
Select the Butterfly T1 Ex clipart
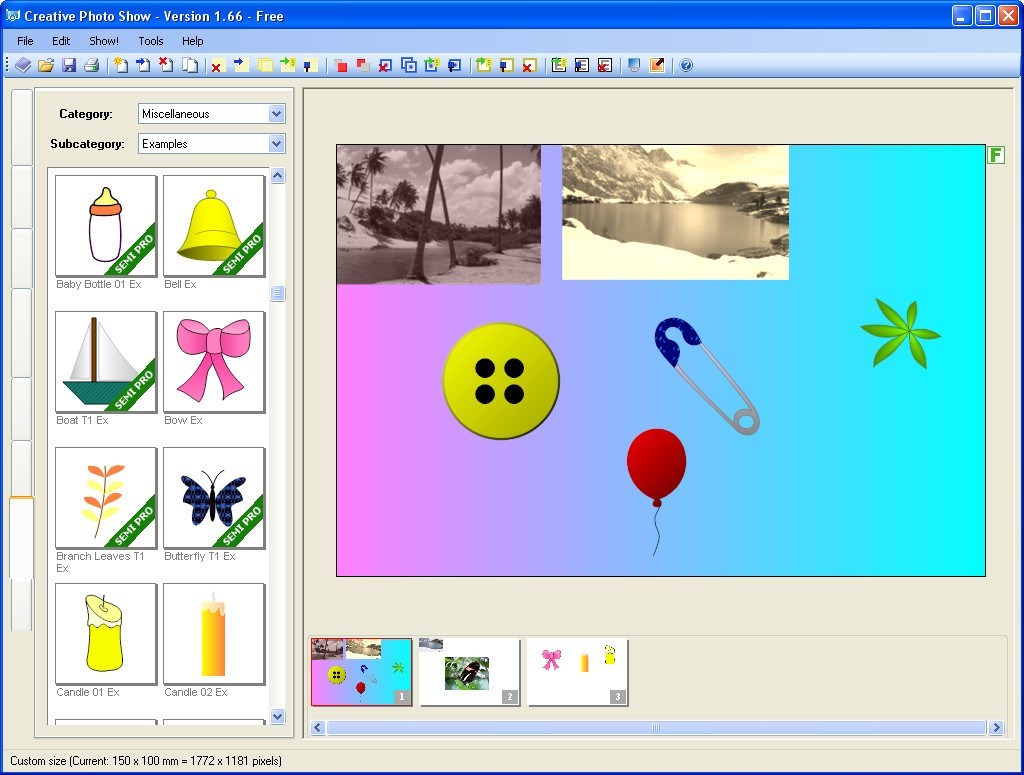pos(214,498)
